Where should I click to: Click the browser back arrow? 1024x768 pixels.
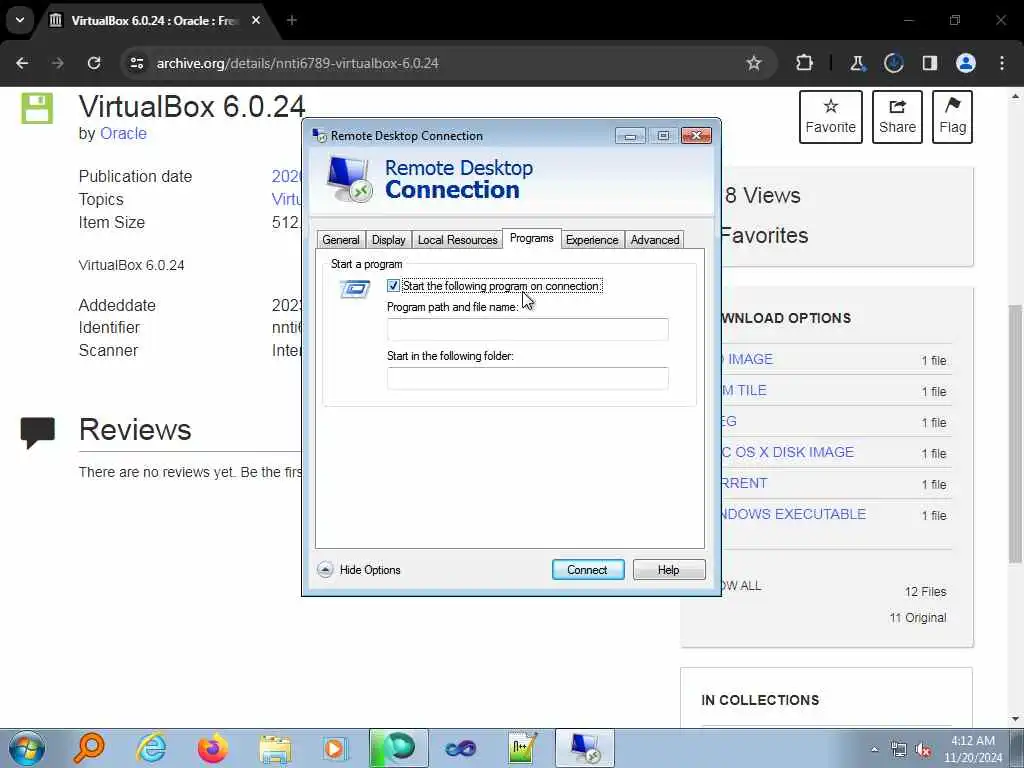pyautogui.click(x=22, y=63)
